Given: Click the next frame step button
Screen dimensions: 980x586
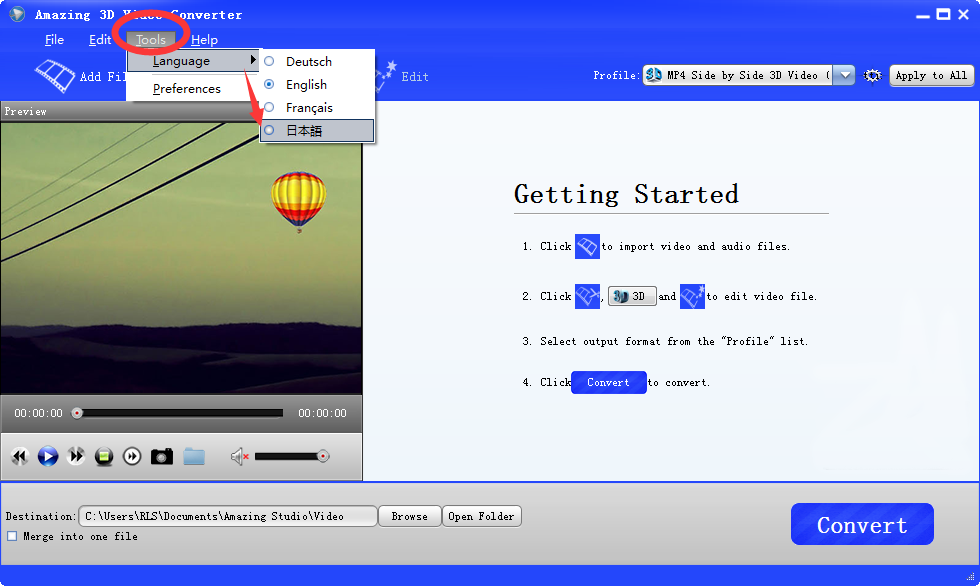Looking at the screenshot, I should point(132,457).
